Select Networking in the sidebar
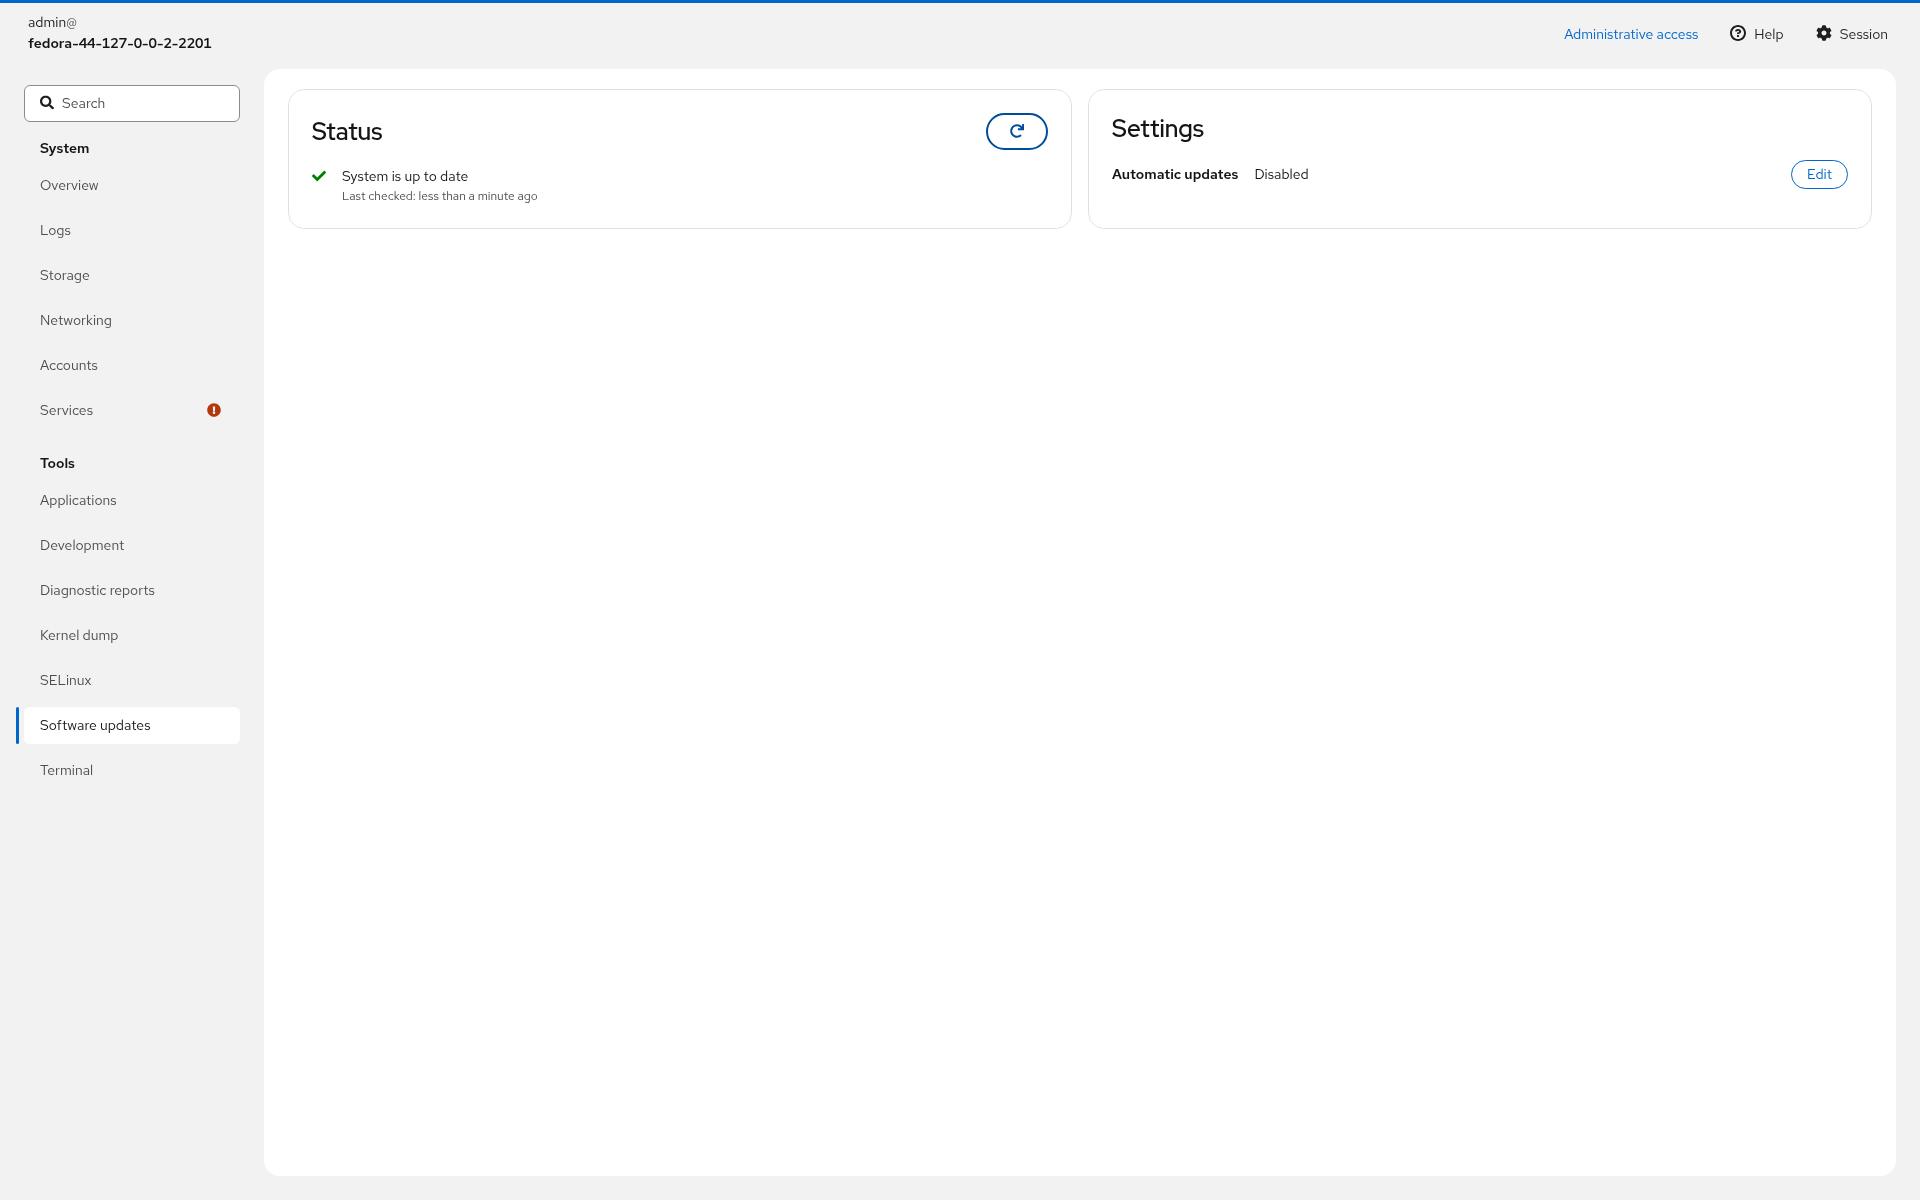1920x1200 pixels. (128, 320)
